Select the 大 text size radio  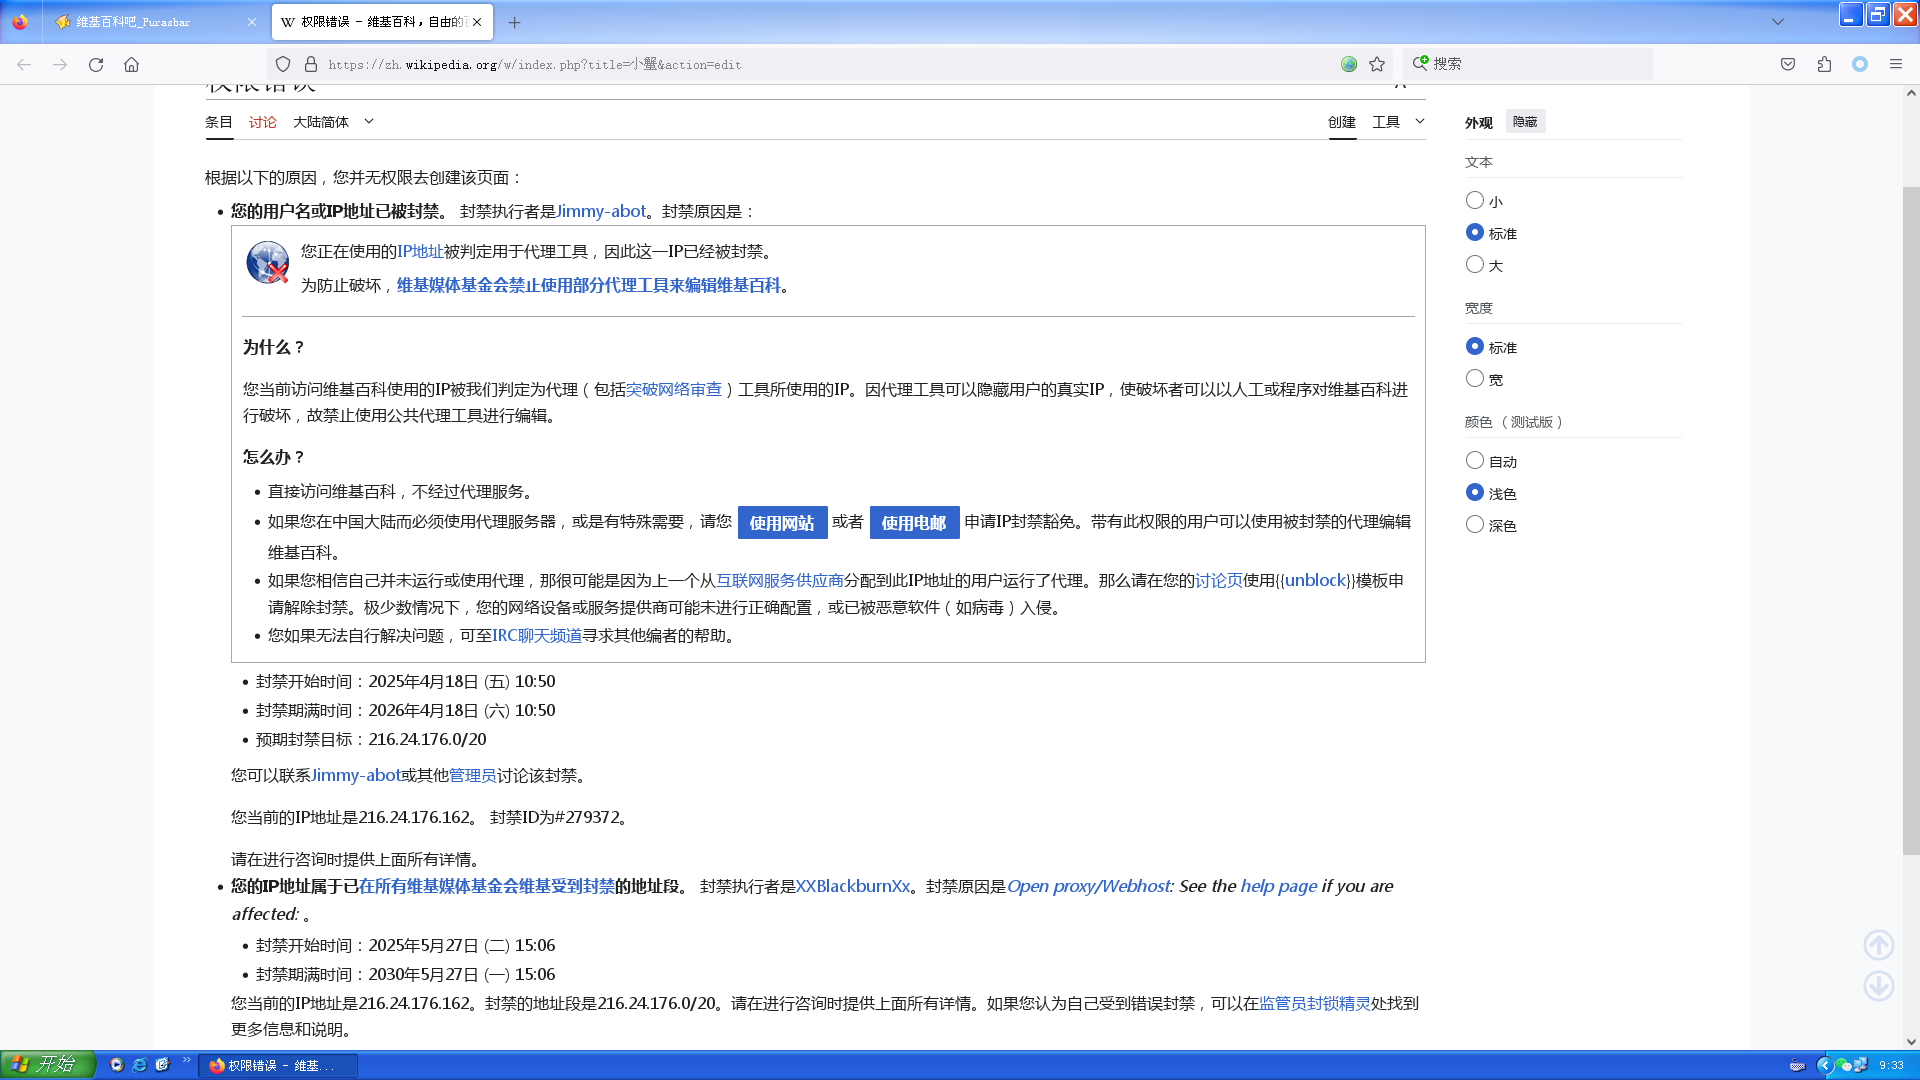coord(1474,264)
